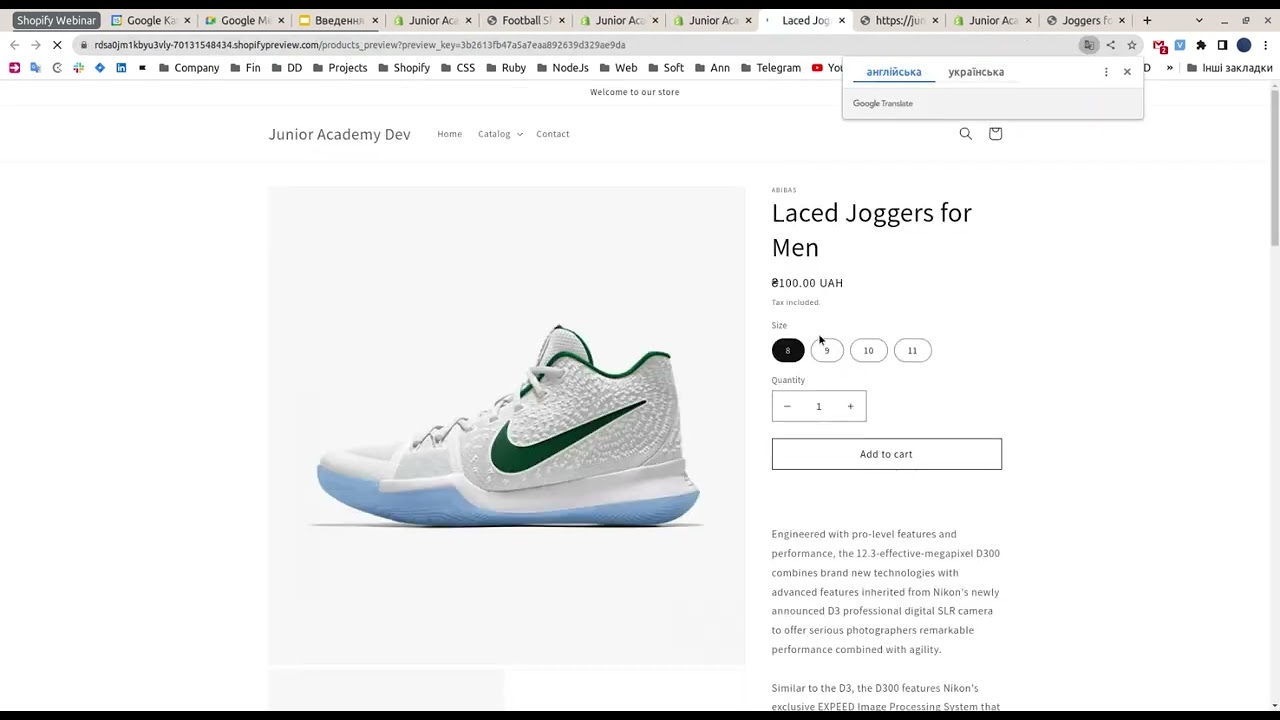Image resolution: width=1280 pixels, height=720 pixels.
Task: Decrease the product quantity
Action: 787,406
